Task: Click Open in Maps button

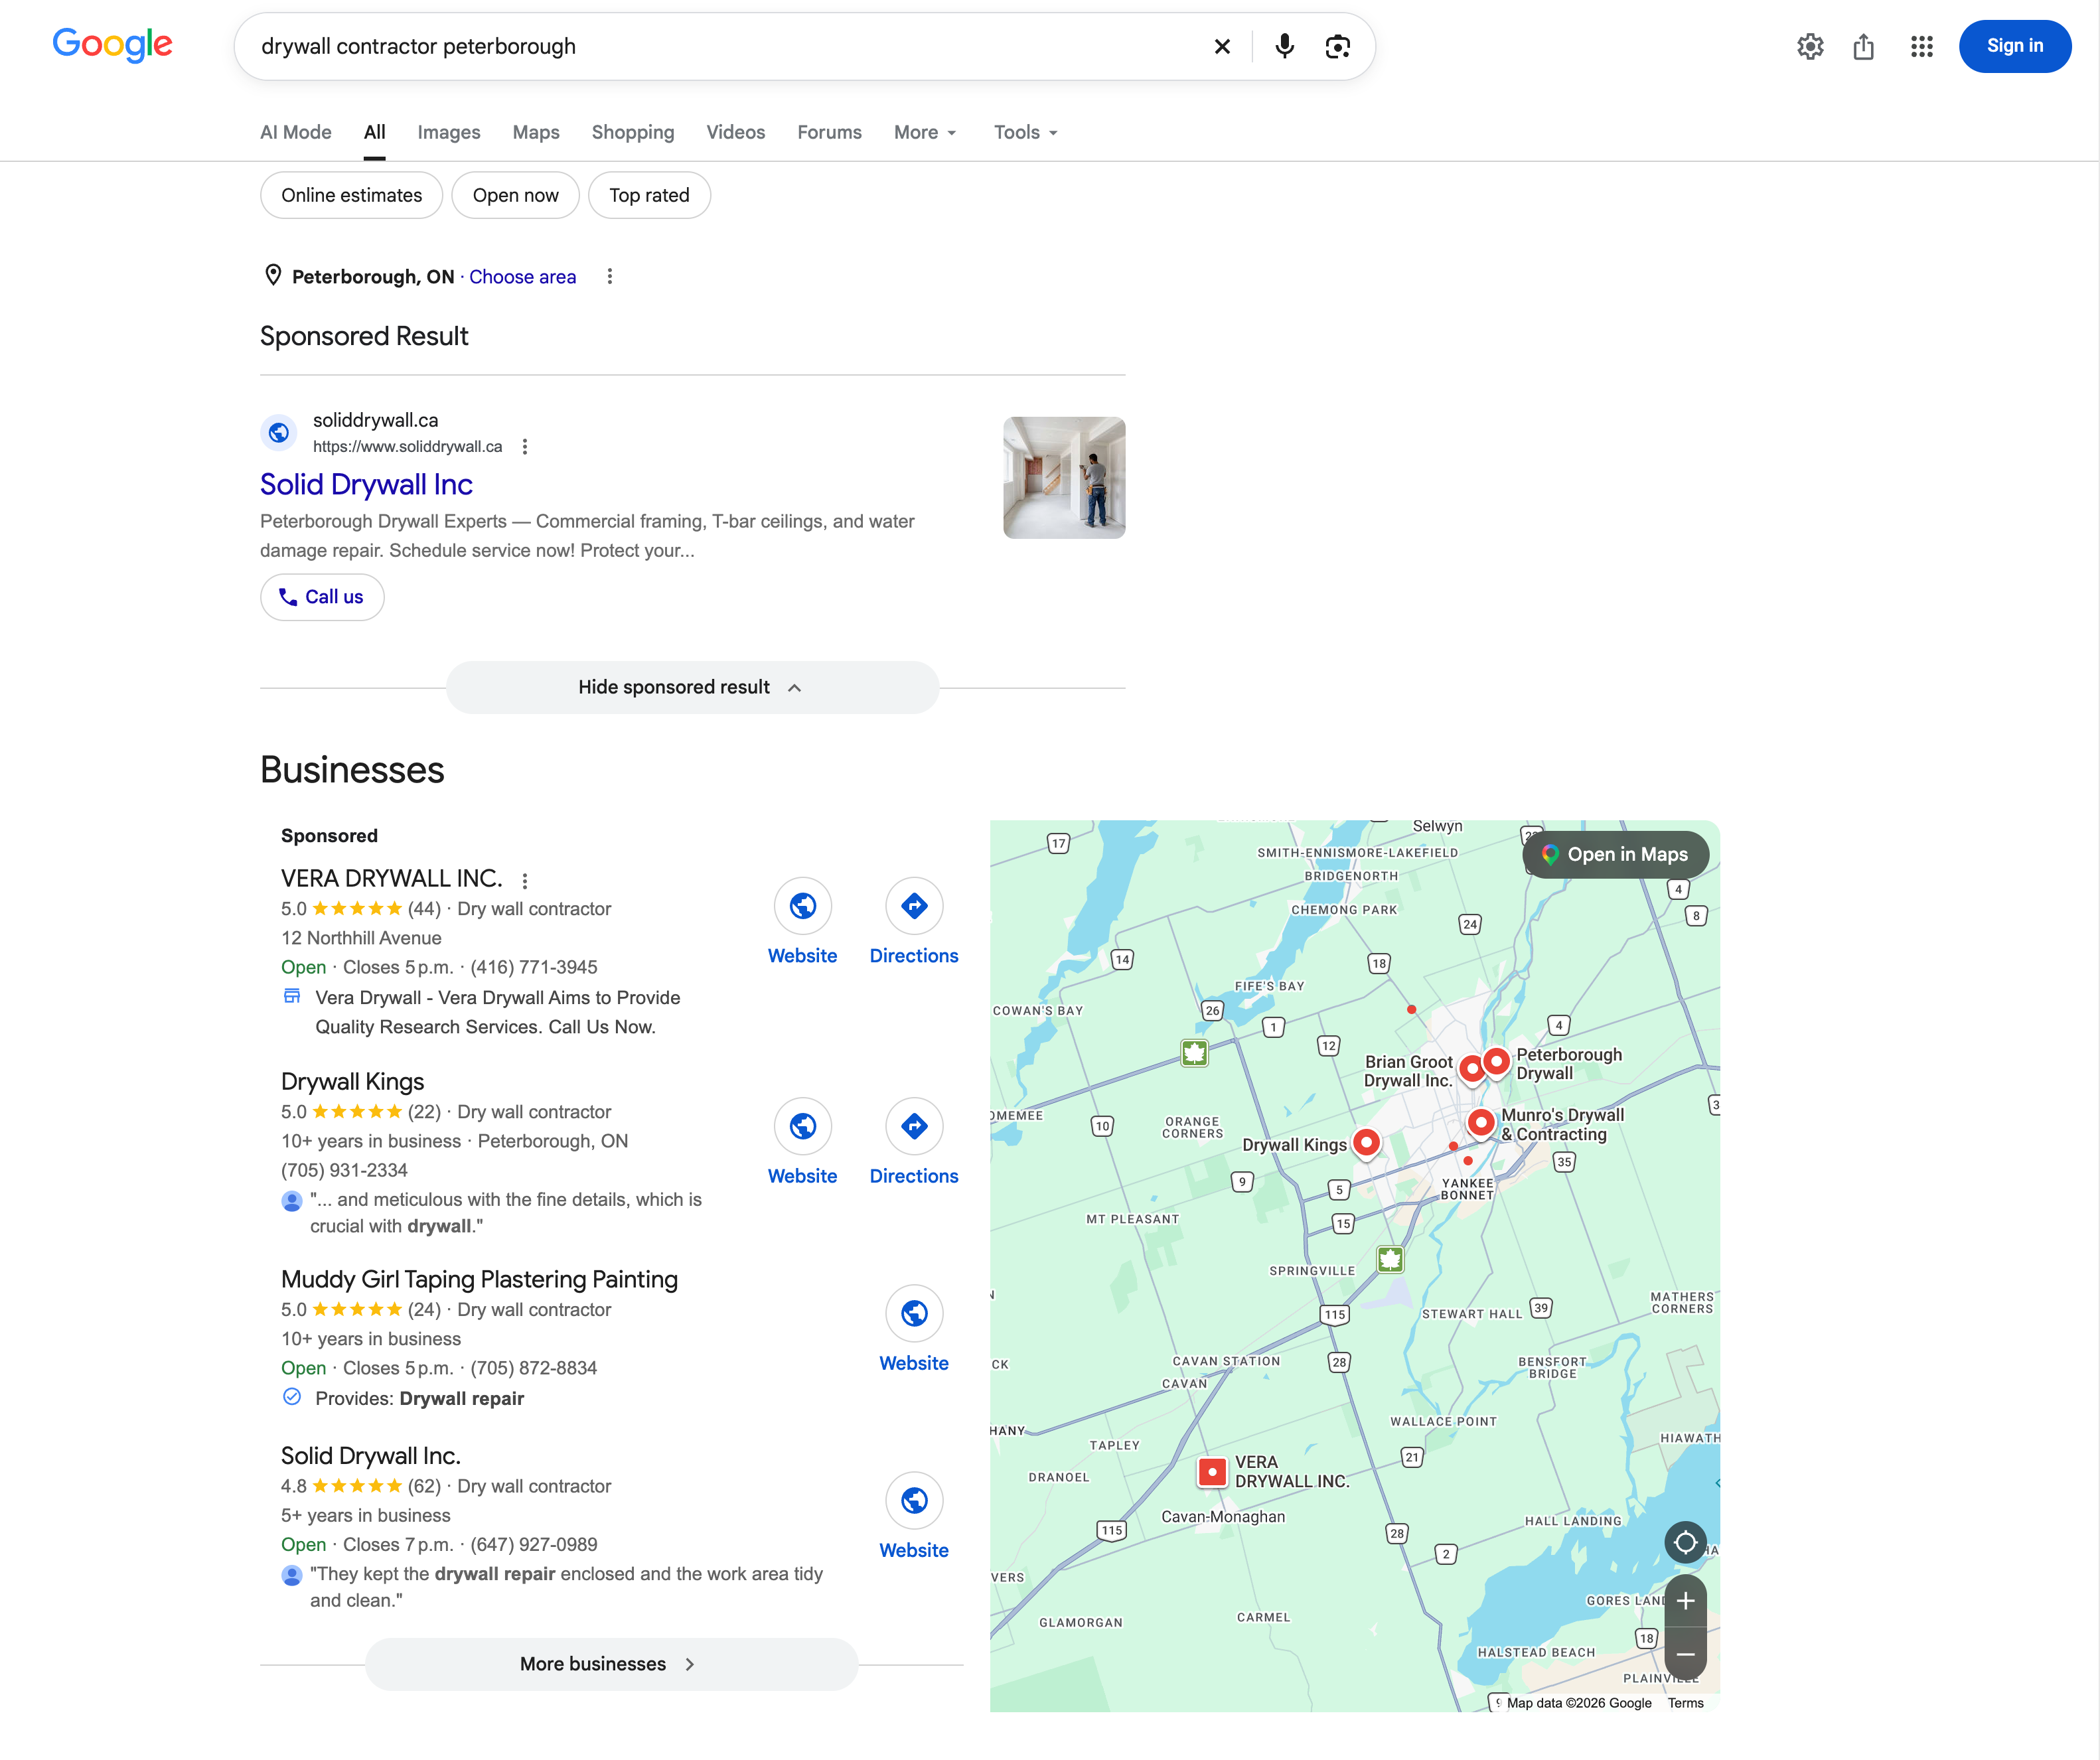Action: click(x=1615, y=855)
